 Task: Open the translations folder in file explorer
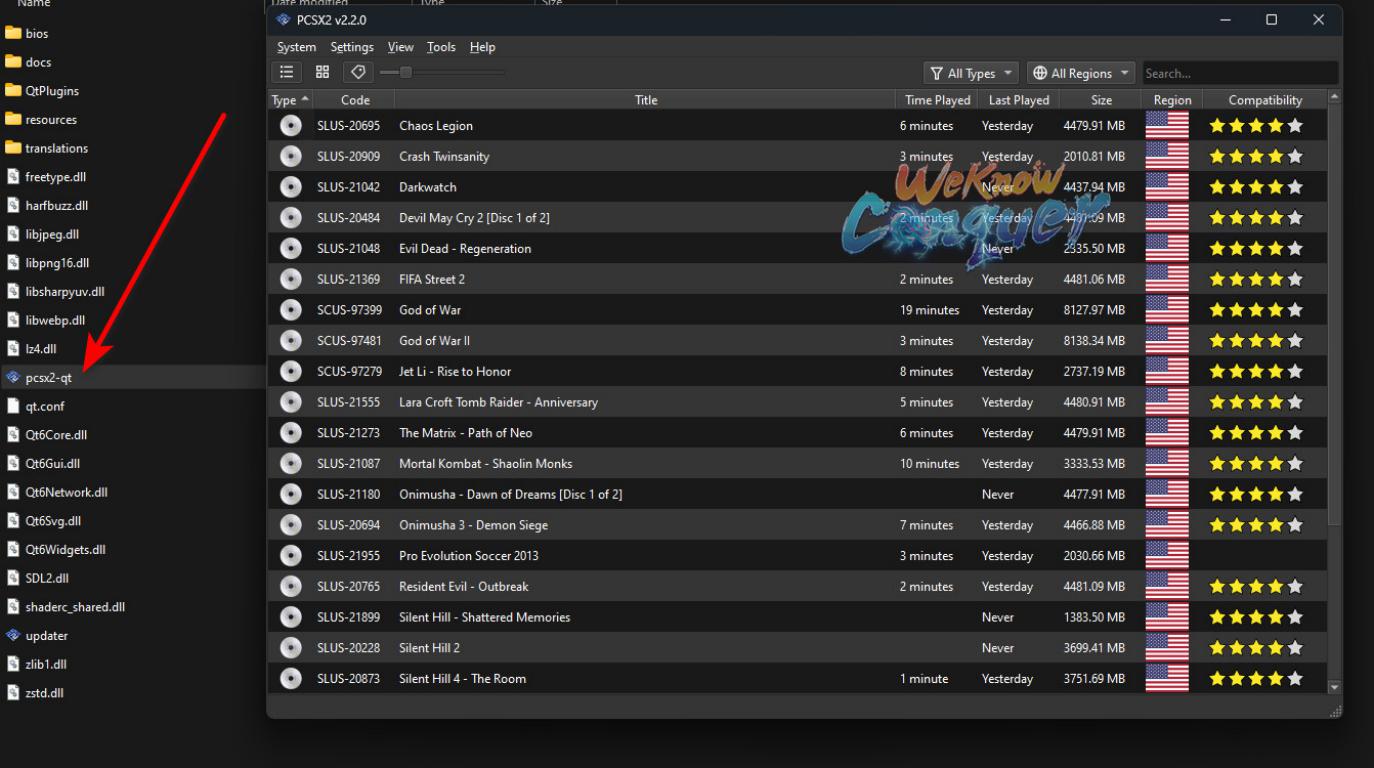(x=47, y=148)
